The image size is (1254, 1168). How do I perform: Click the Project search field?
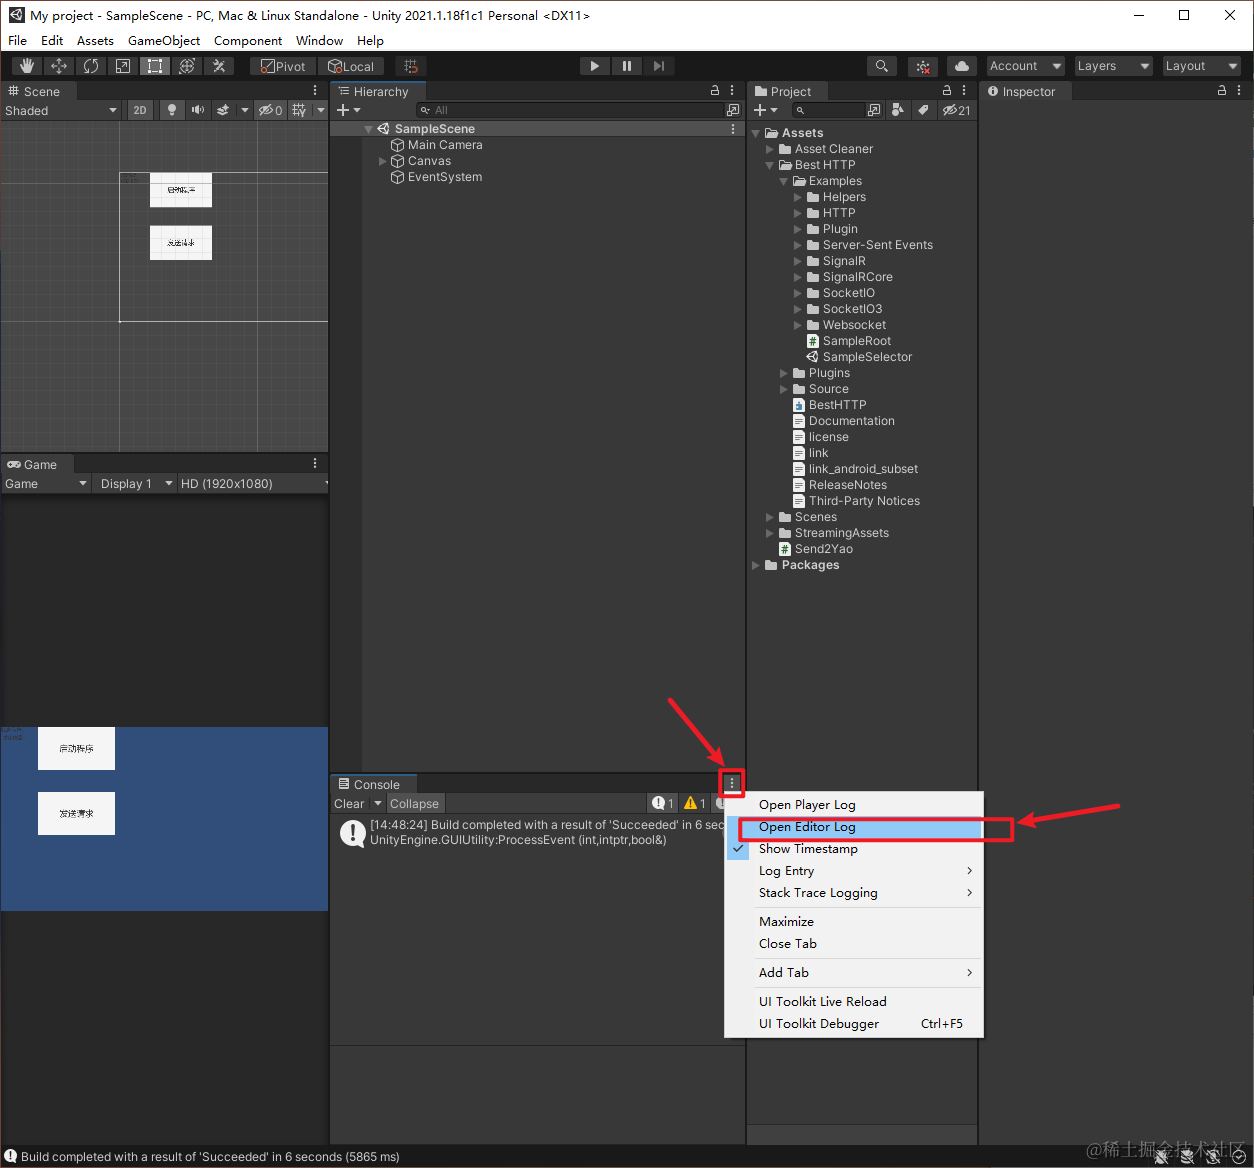(x=828, y=110)
